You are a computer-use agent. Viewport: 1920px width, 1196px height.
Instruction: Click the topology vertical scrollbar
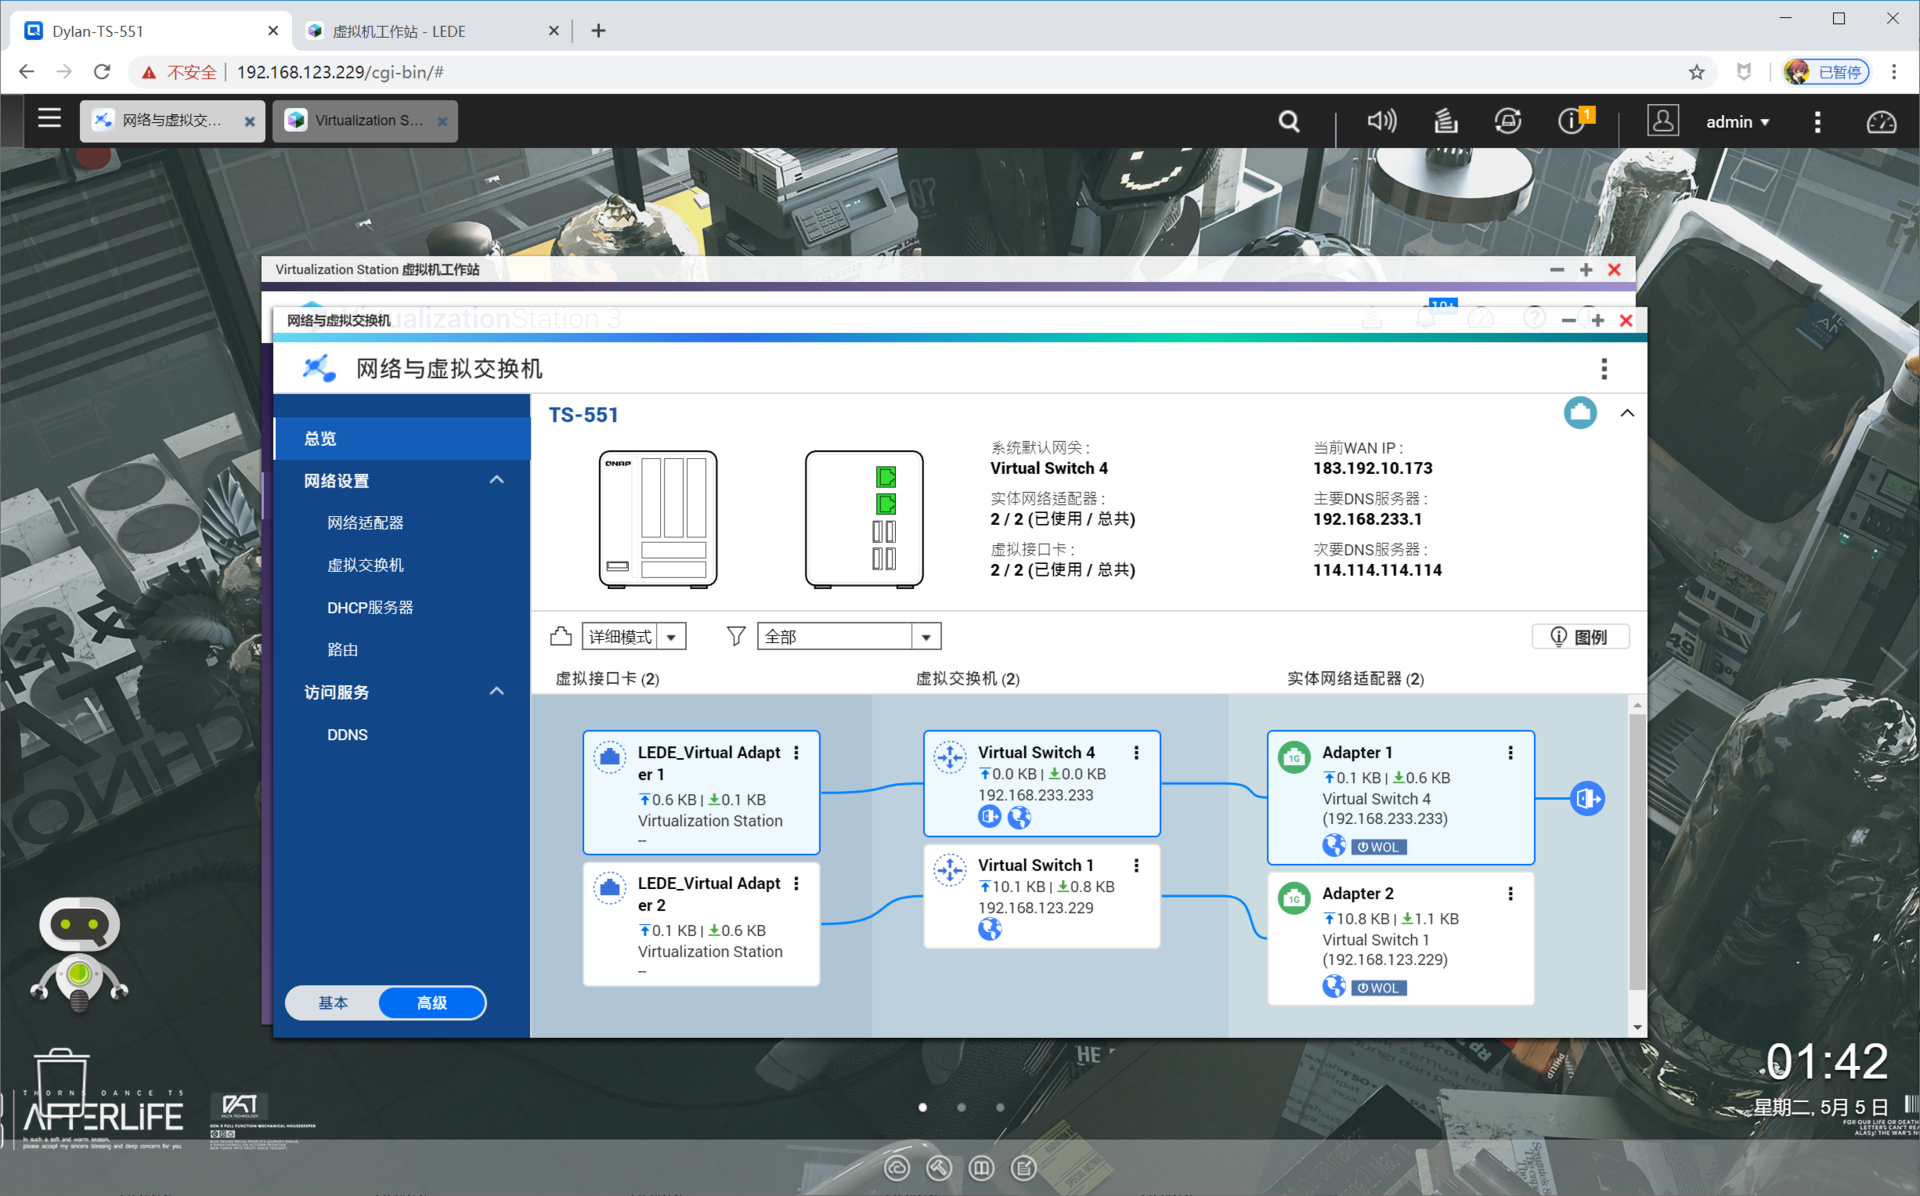click(1637, 850)
